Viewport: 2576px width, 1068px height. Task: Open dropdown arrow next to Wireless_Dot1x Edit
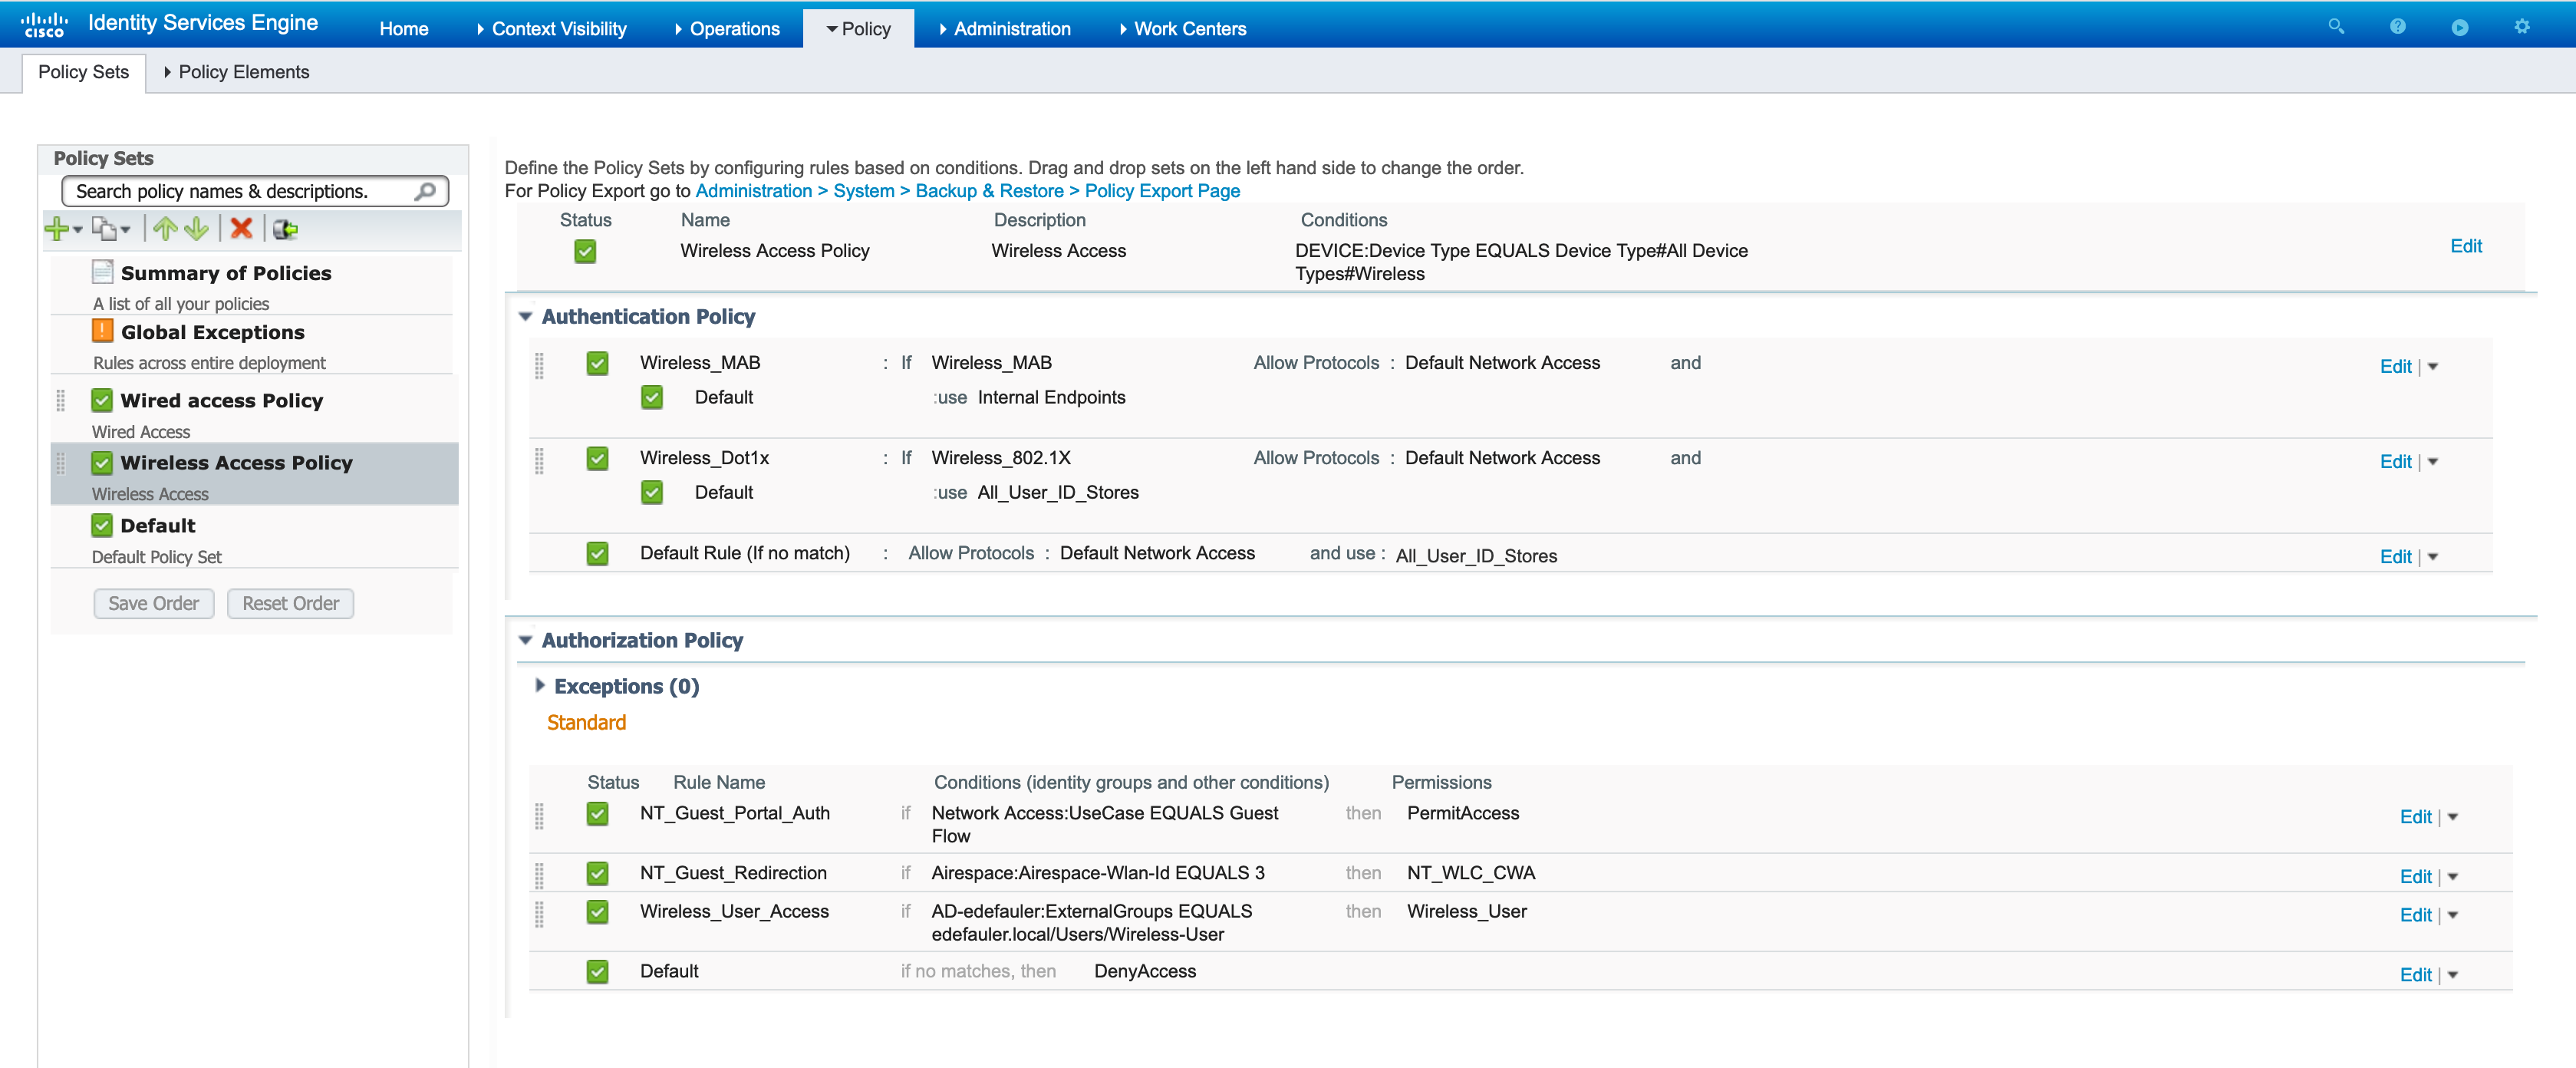2433,462
